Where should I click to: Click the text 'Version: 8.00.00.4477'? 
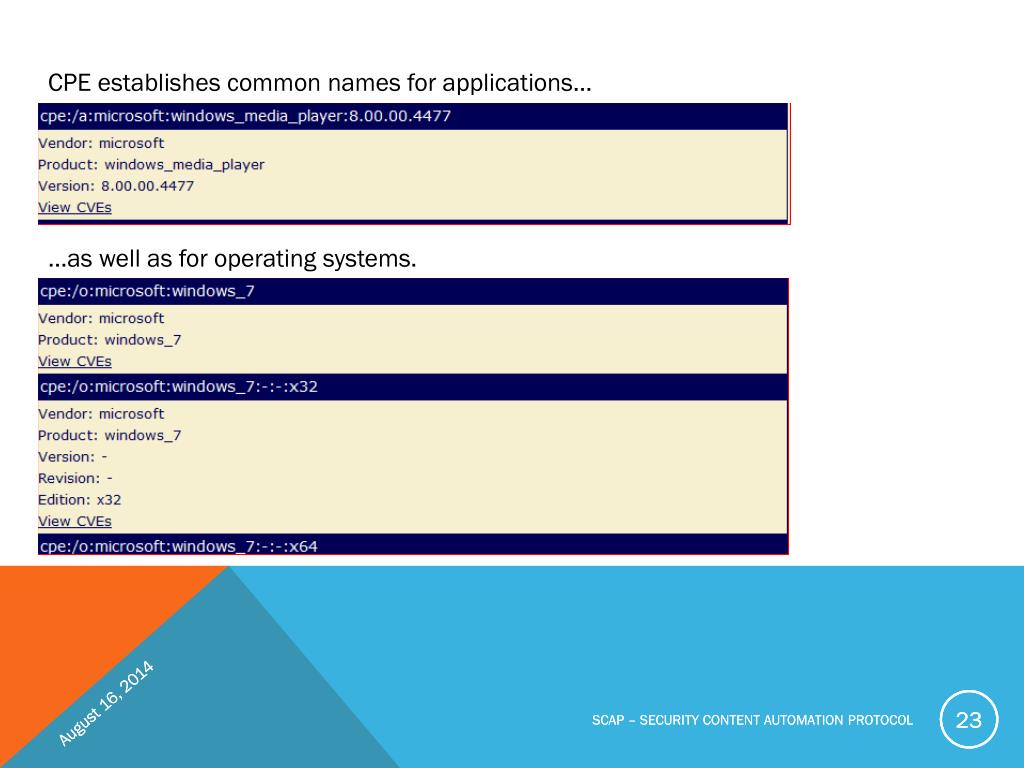pos(116,186)
